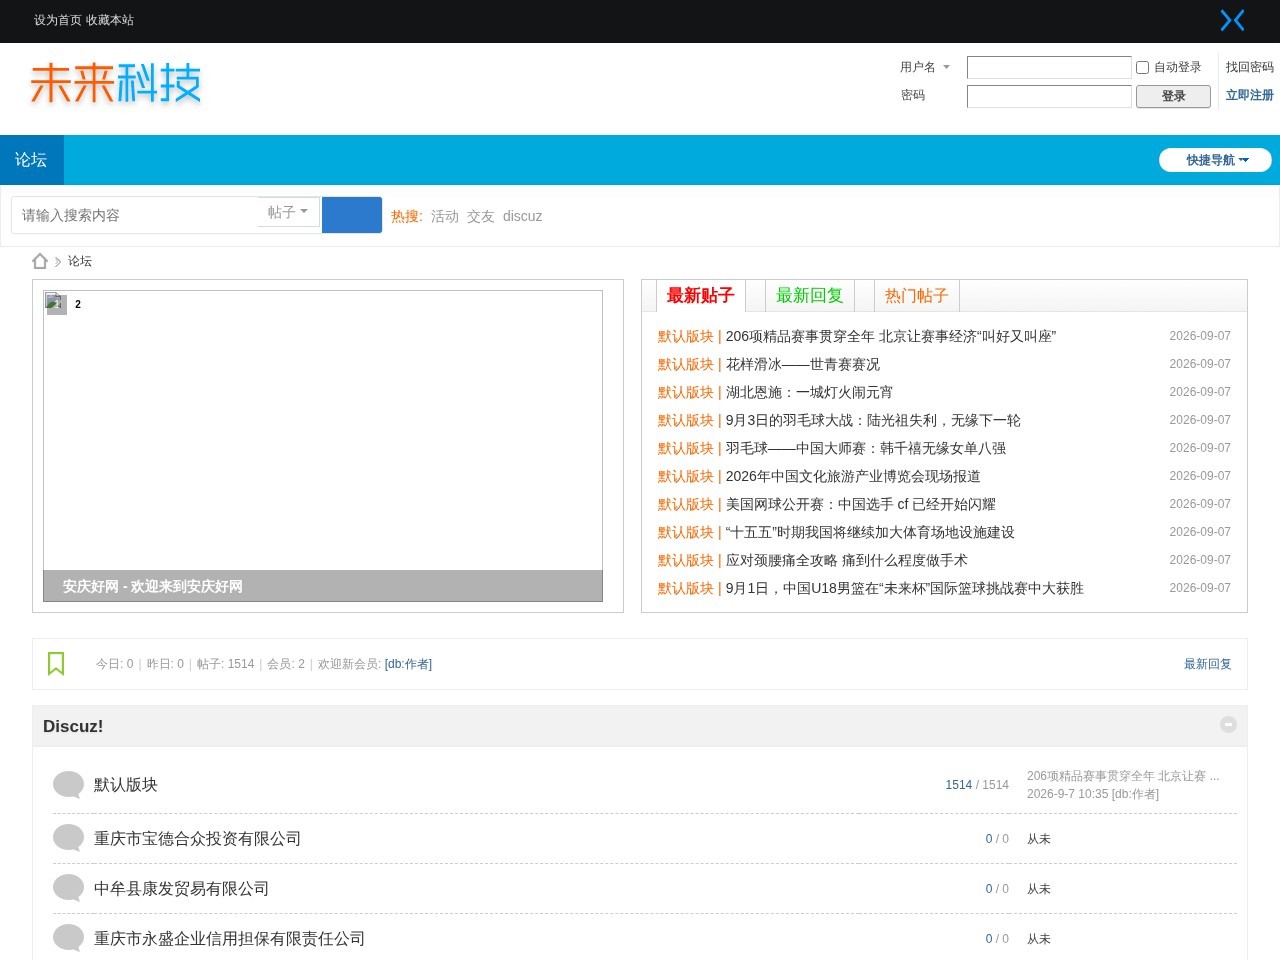The height and width of the screenshot is (960, 1280).
Task: Open the 默认版块 forum board title
Action: (126, 785)
